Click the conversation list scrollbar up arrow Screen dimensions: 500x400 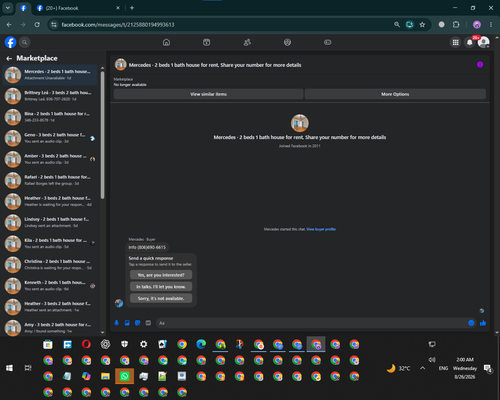point(102,68)
